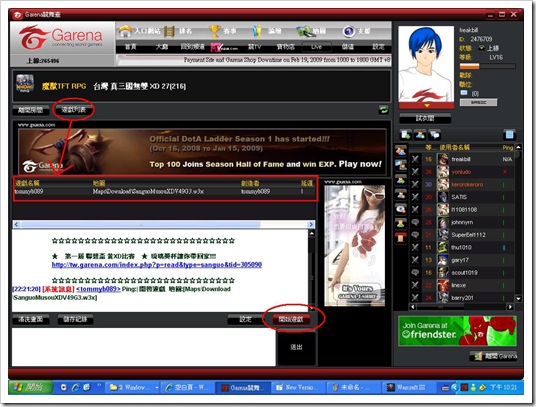Image resolution: width=536 pixels, height=407 pixels.
Task: Open the Windows 開始 Start button
Action: pos(30,388)
